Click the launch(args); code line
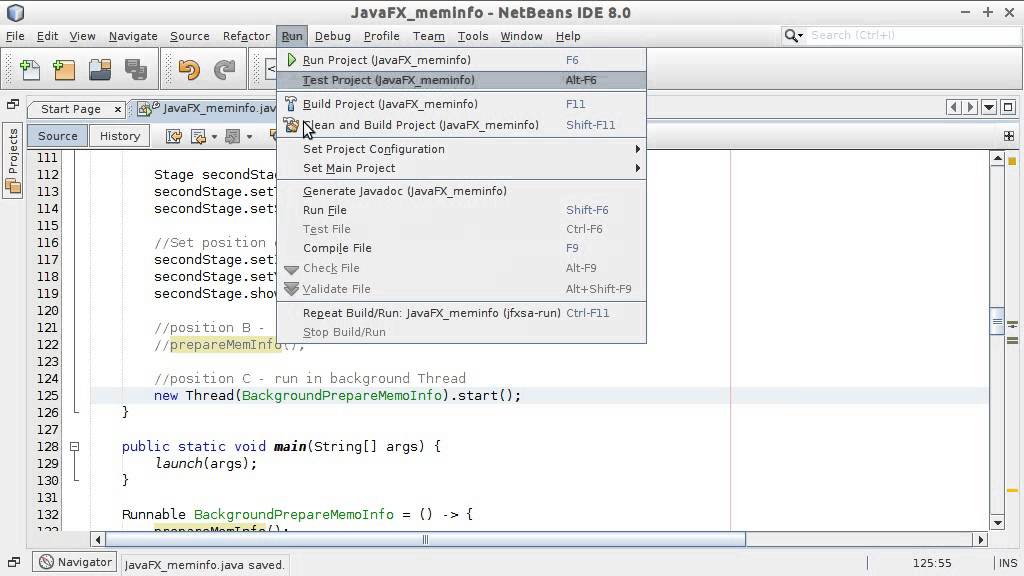Viewport: 1024px width, 576px height. point(206,464)
